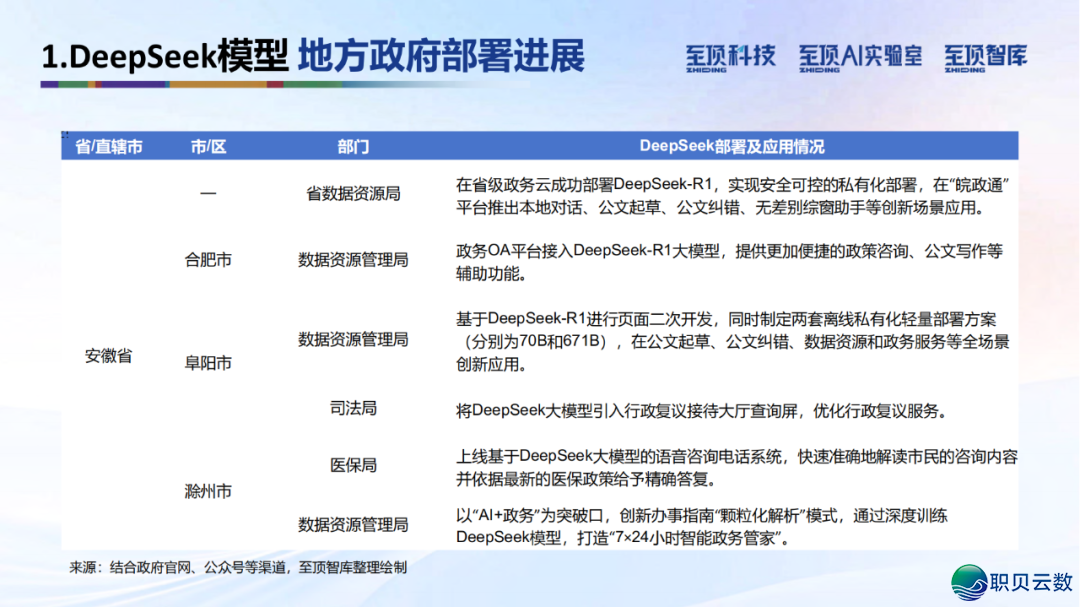Select 数据资源管理局 in the 合肥市 row
The height and width of the screenshot is (607, 1080).
pyautogui.click(x=353, y=260)
